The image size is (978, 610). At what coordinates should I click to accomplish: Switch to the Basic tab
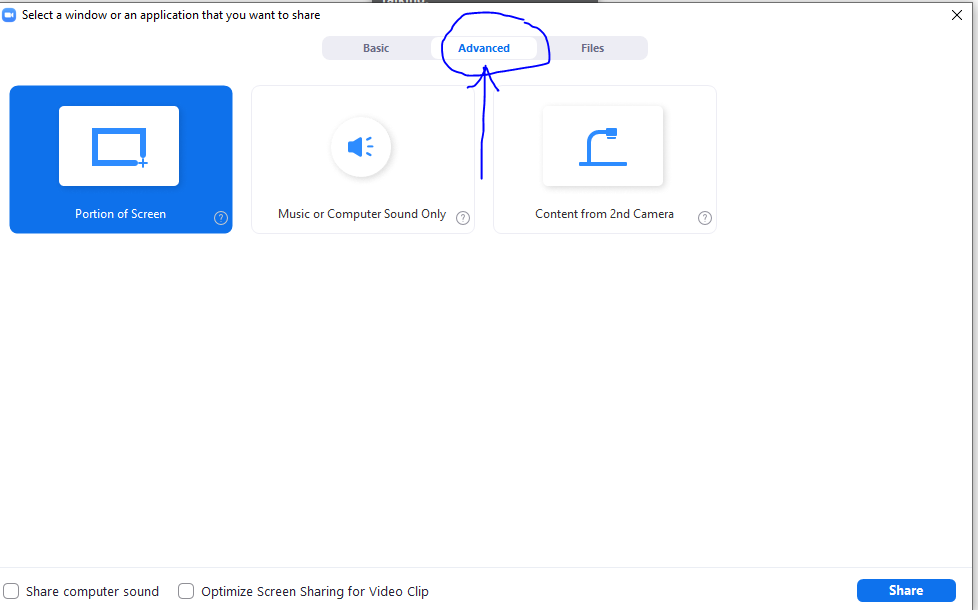point(376,48)
